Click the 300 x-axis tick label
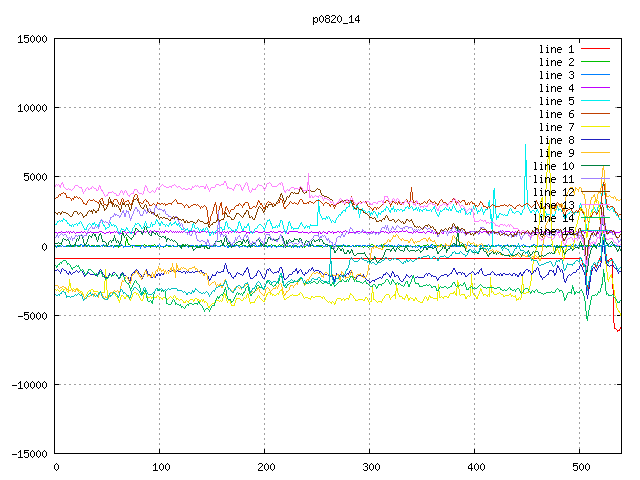The width and height of the screenshot is (640, 480). coord(370,467)
